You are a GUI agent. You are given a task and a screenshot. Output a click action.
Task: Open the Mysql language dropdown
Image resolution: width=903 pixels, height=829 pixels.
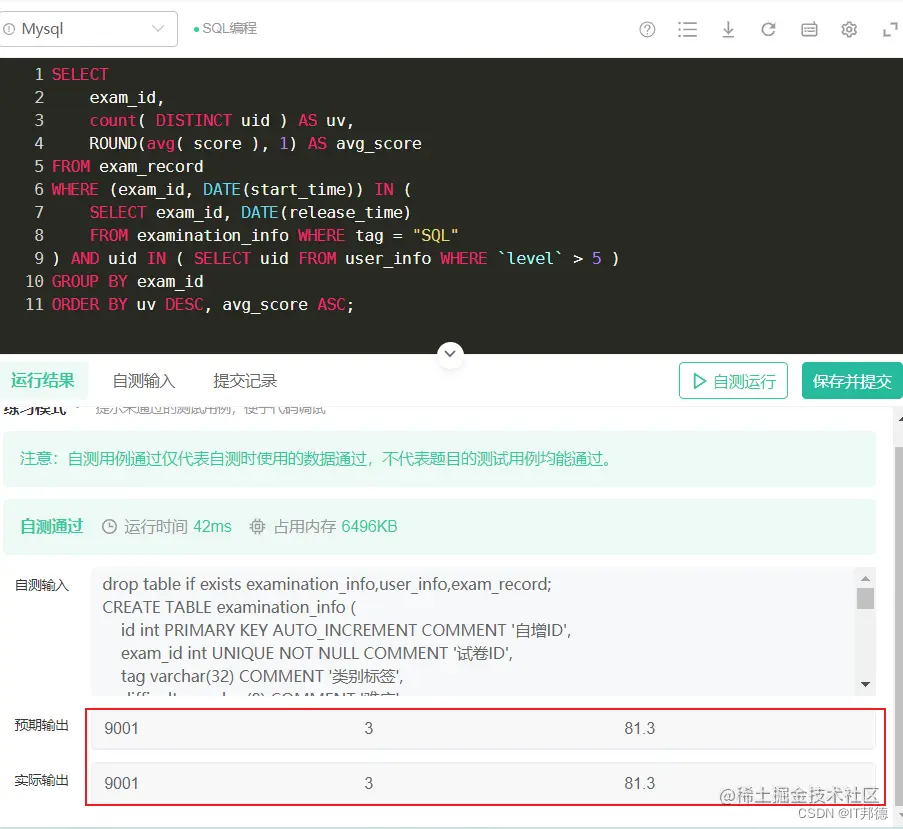89,29
